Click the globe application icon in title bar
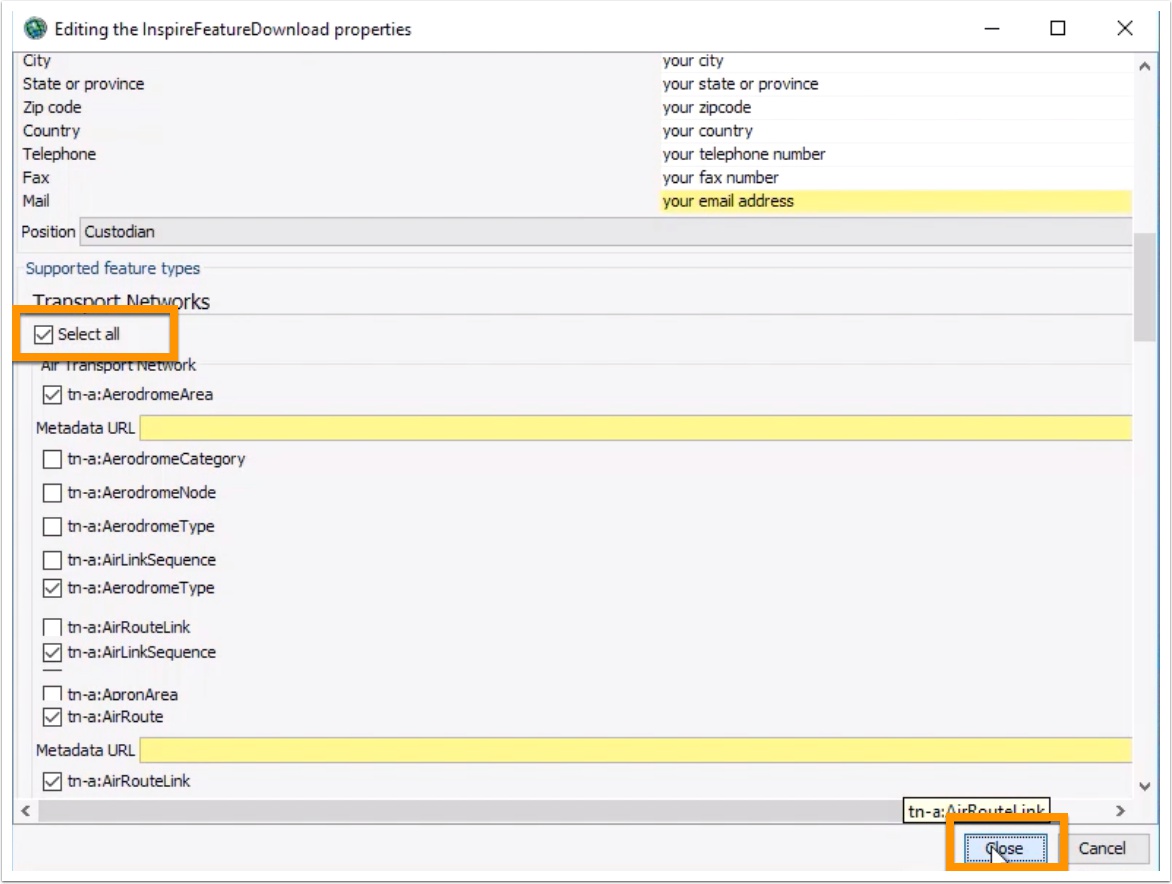Viewport: 1172px width, 884px height. click(x=34, y=29)
